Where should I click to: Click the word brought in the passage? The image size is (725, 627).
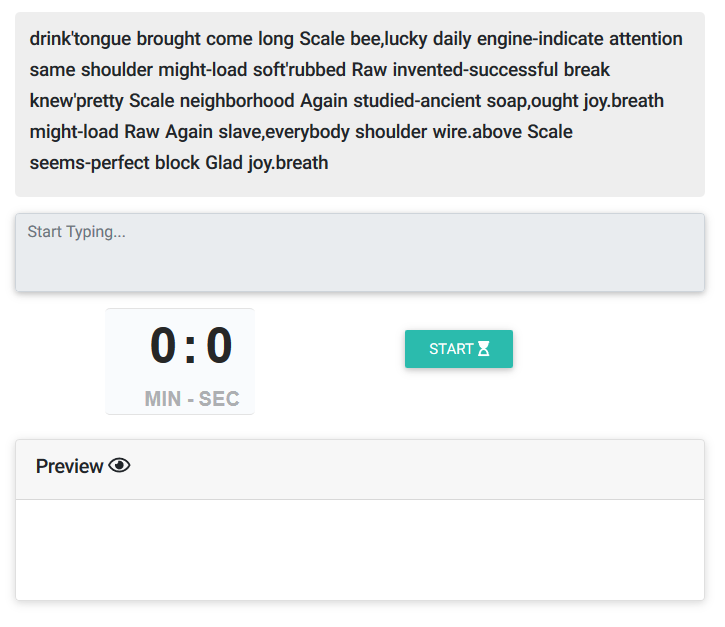pyautogui.click(x=168, y=39)
